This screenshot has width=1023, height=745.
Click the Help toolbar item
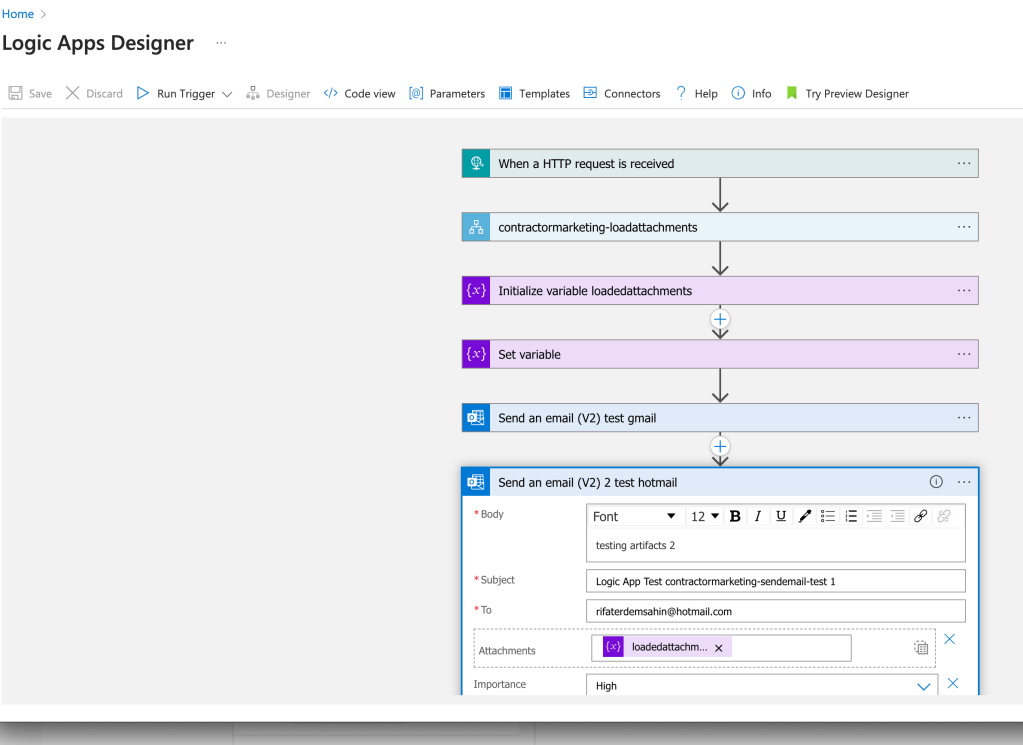pos(697,93)
